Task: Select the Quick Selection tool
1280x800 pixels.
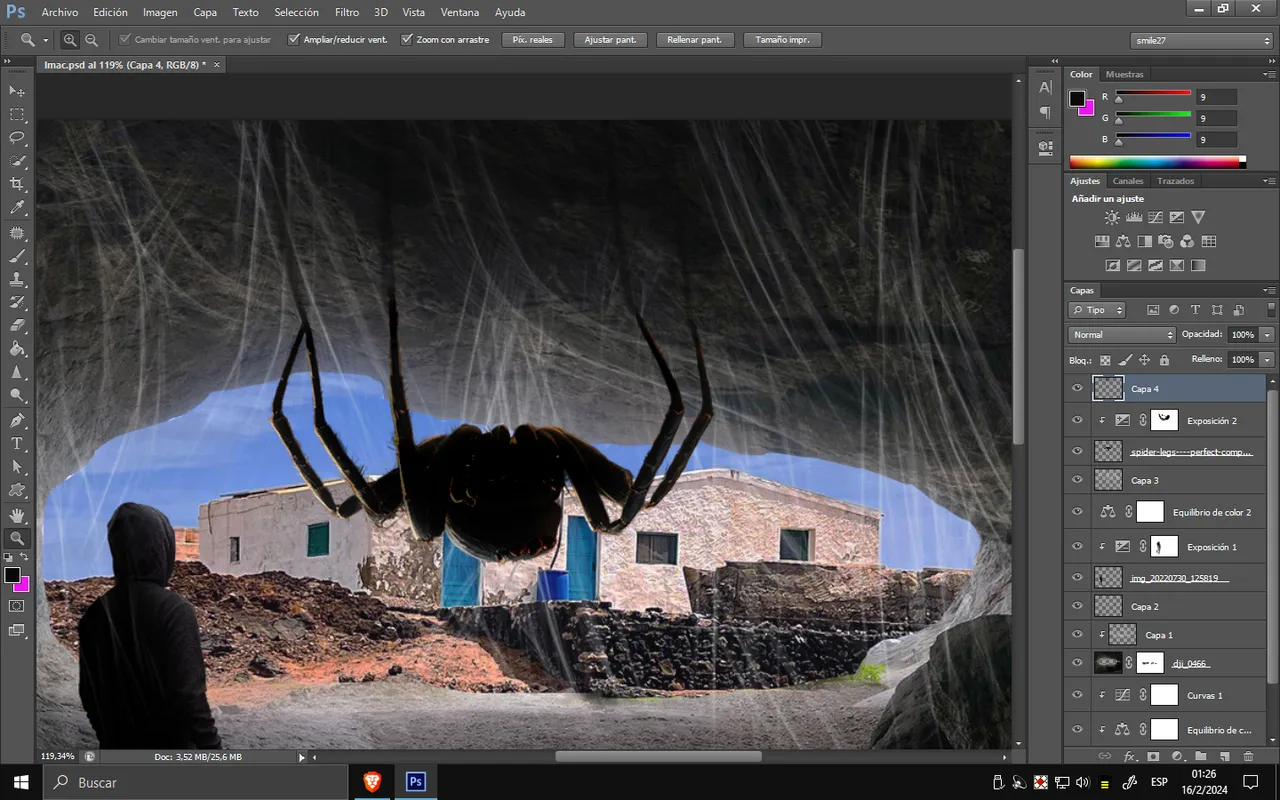Action: pyautogui.click(x=17, y=161)
